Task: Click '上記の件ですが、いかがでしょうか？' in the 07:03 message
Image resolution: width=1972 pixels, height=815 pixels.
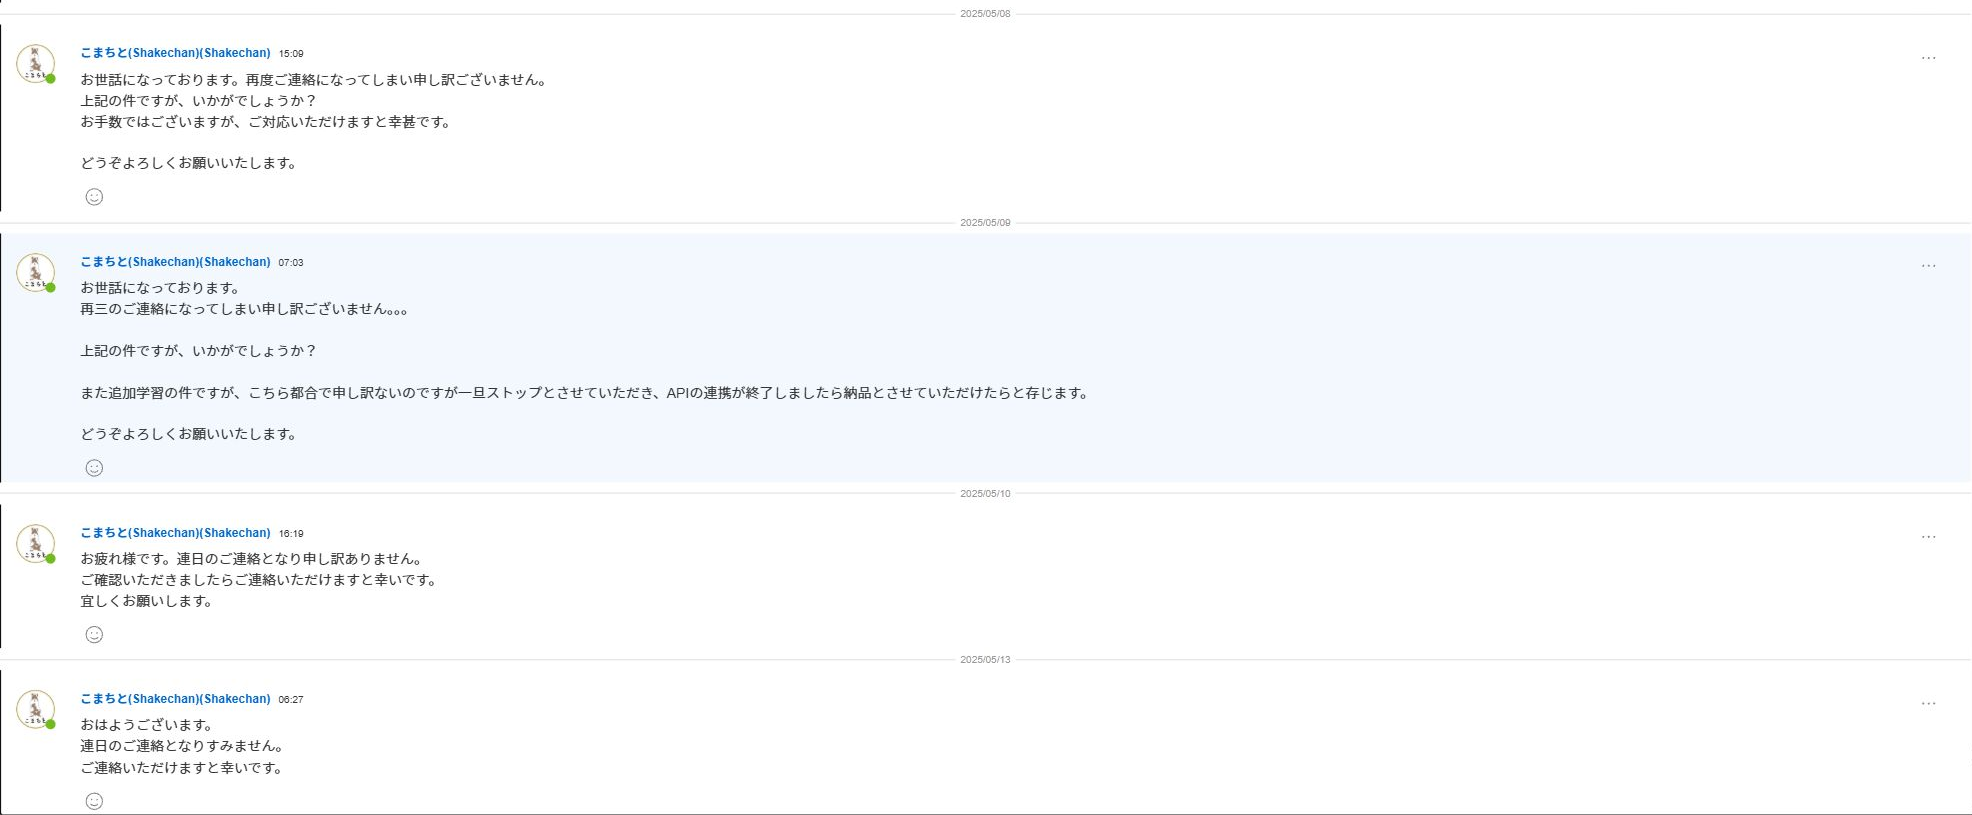Action: click(x=199, y=351)
